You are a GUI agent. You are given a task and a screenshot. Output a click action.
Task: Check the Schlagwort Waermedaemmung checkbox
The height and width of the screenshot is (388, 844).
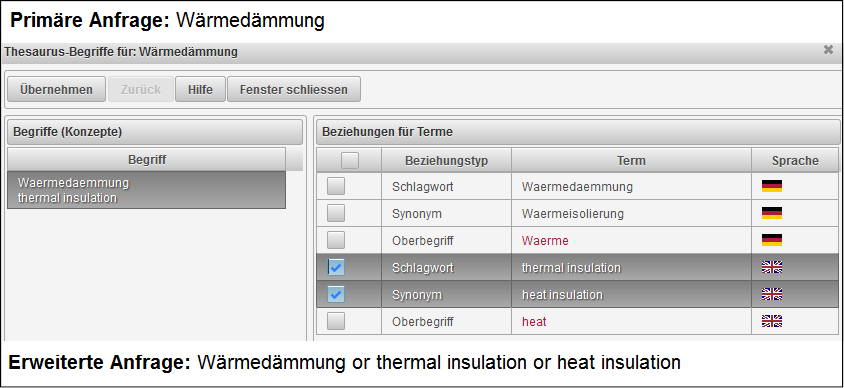[336, 186]
